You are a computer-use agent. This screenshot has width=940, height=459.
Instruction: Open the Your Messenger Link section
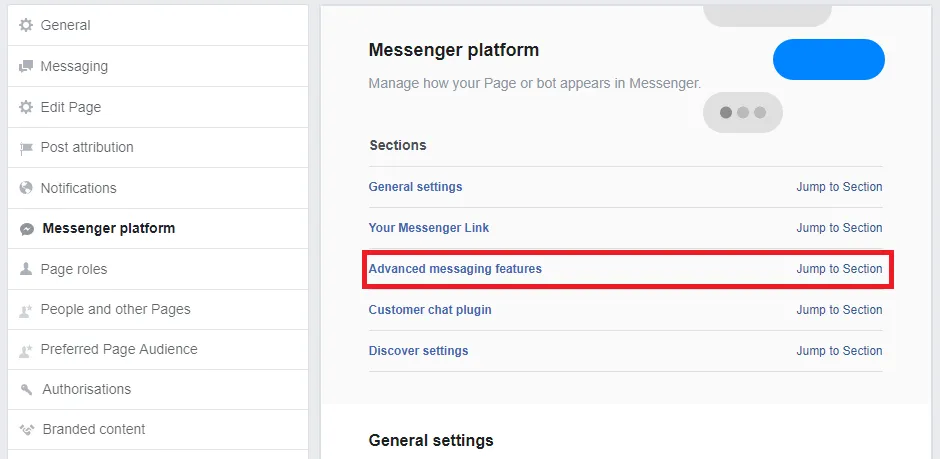pyautogui.click(x=429, y=228)
